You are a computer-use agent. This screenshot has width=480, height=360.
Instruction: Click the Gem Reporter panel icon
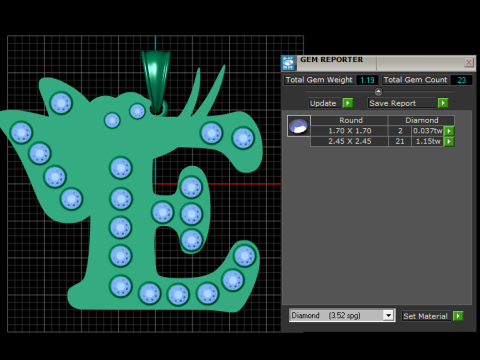[289, 63]
